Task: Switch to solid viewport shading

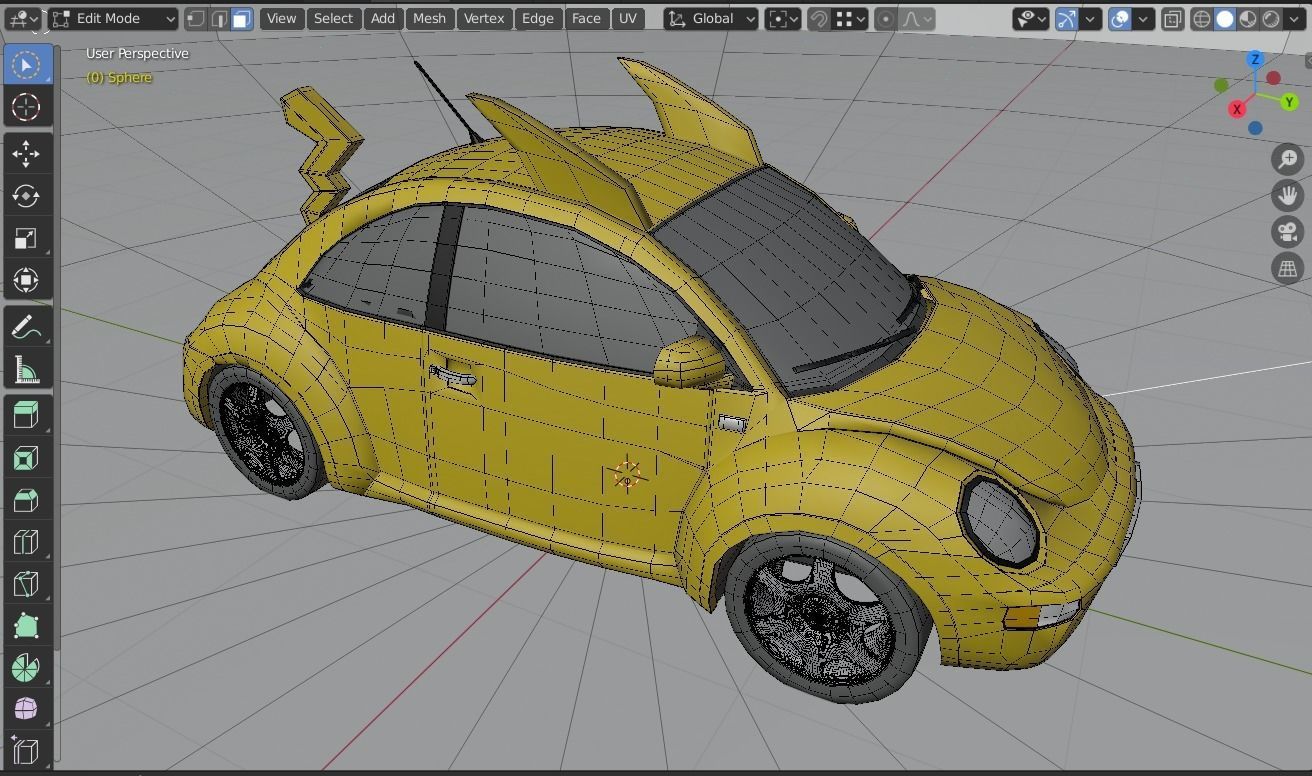Action: 1225,18
